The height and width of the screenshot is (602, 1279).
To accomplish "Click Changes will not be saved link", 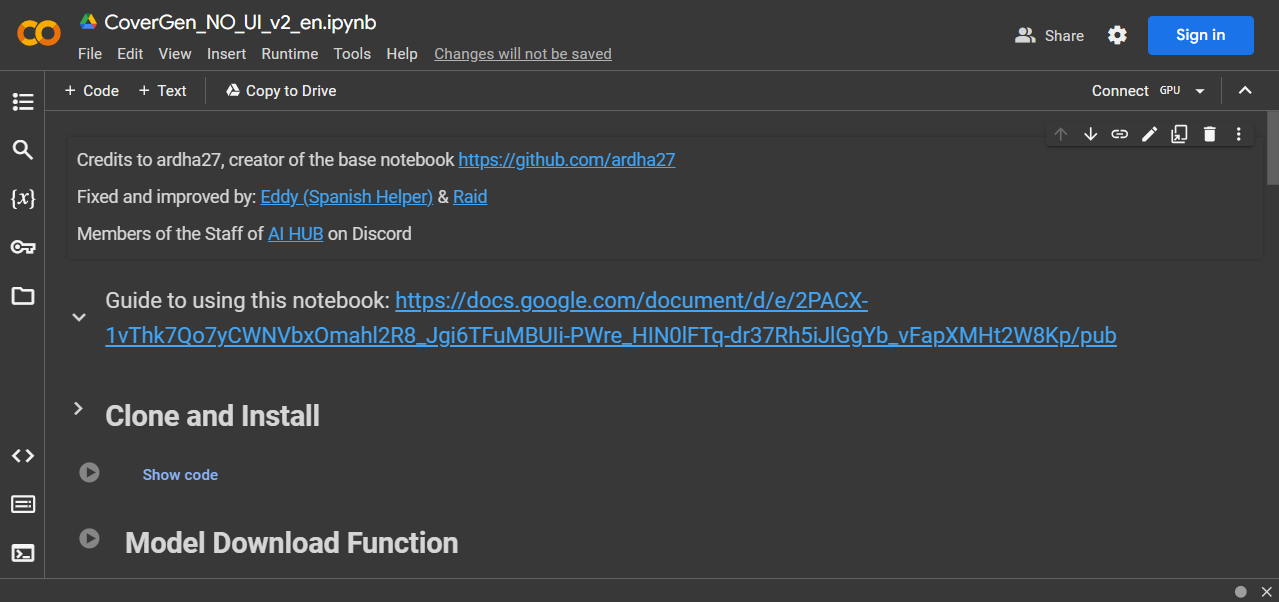I will pos(523,54).
